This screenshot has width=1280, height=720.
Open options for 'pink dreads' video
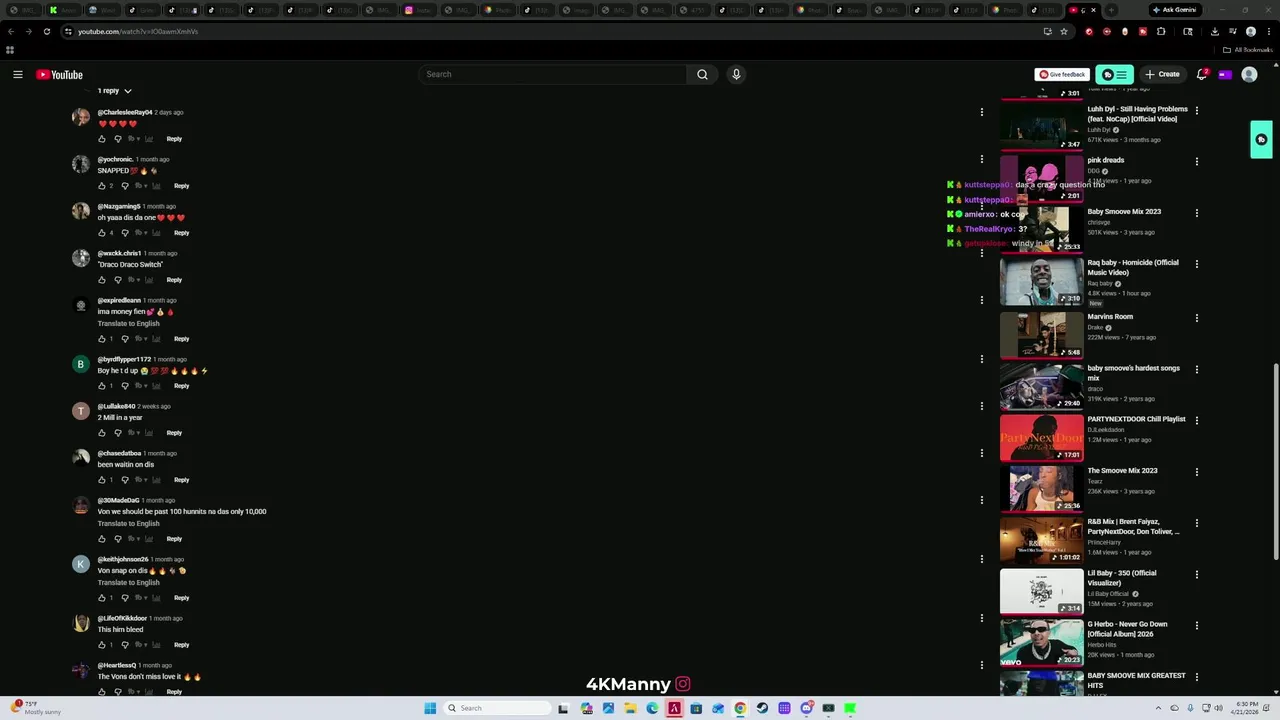click(x=1197, y=161)
